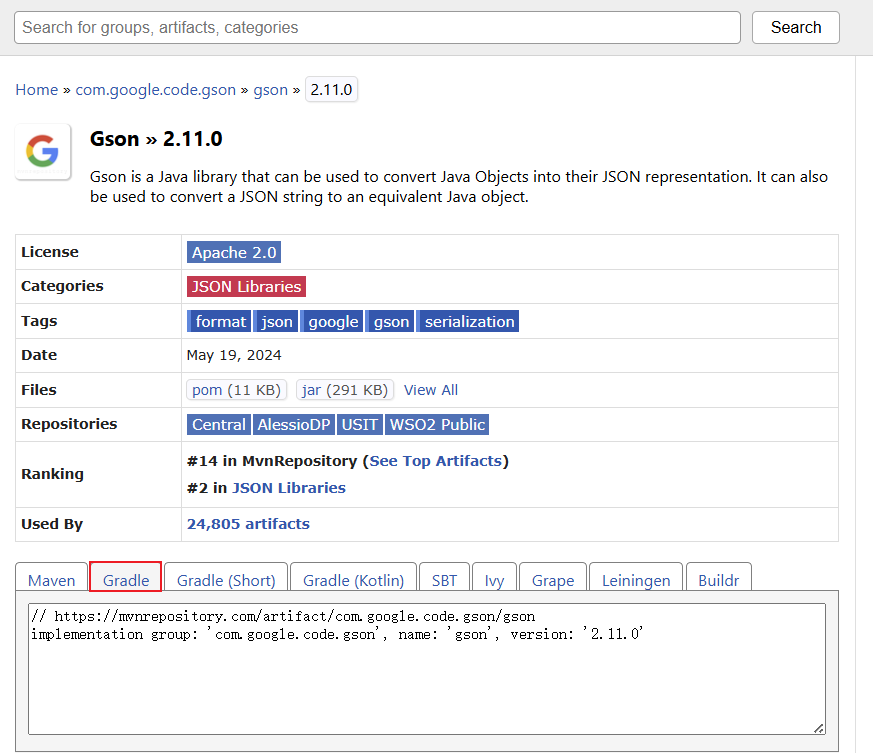Open the AlessioDP repository tag

tap(293, 424)
